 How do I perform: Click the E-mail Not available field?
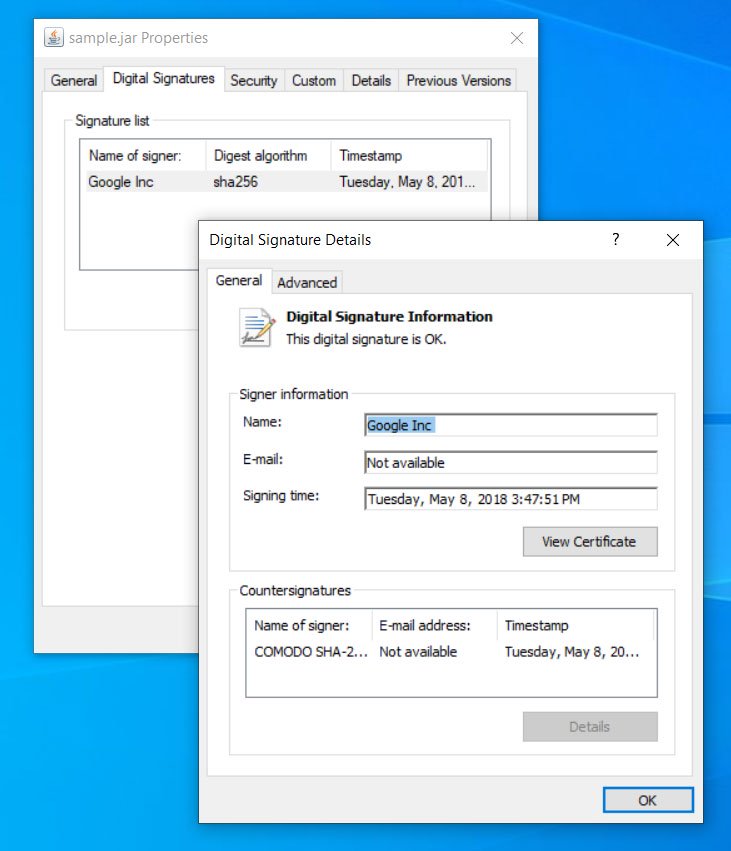[510, 463]
